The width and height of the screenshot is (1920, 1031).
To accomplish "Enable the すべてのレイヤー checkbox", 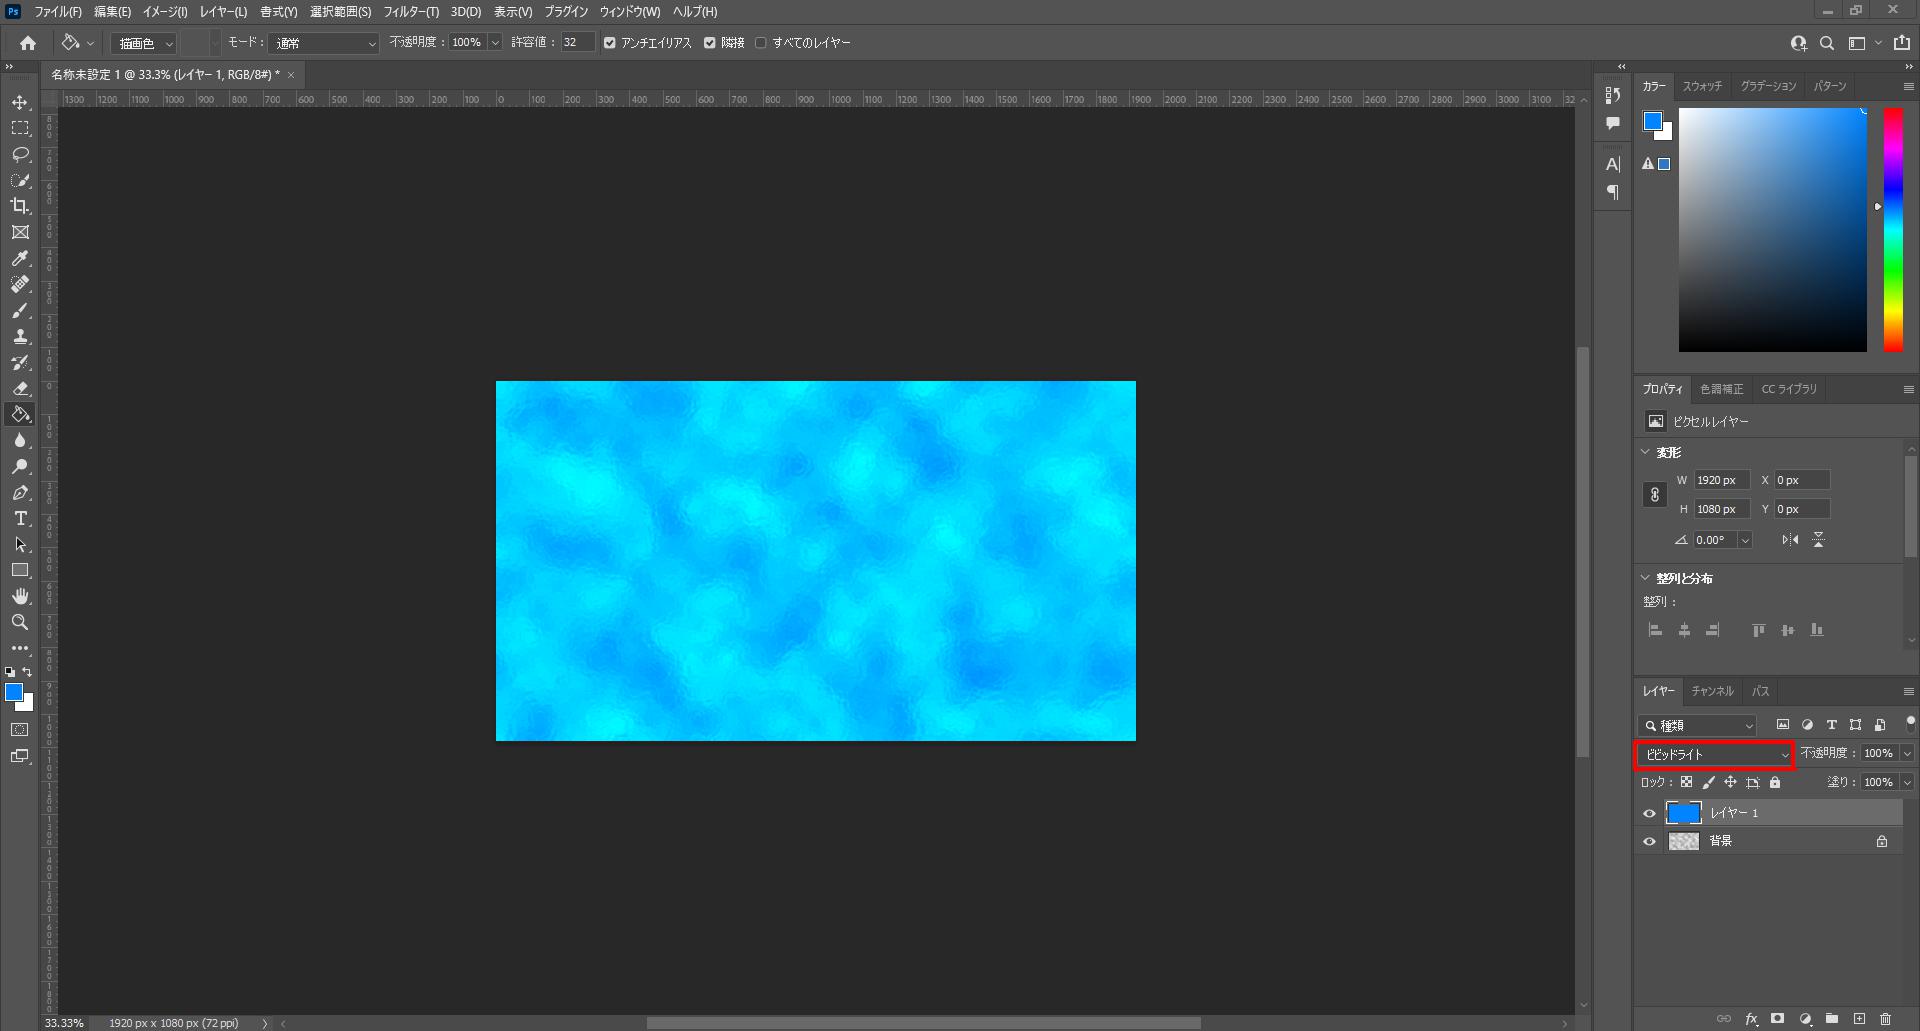I will [x=761, y=43].
